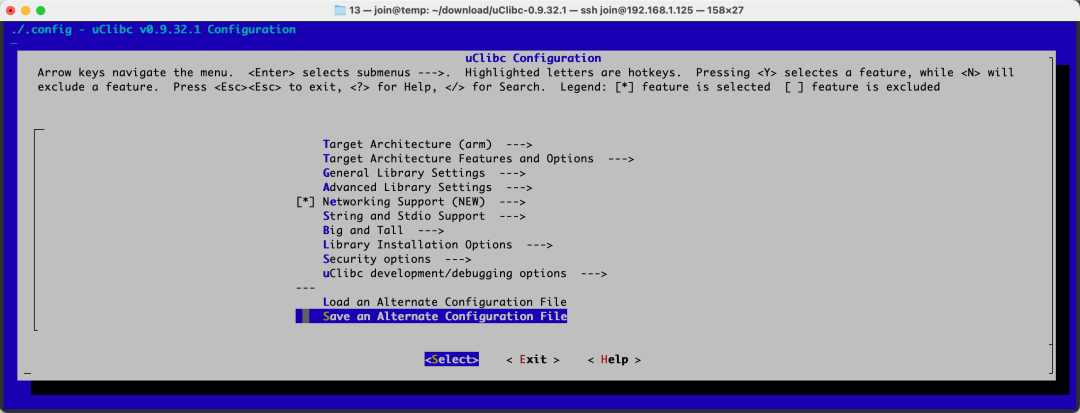
Task: Click the <Select> button
Action: 451,360
